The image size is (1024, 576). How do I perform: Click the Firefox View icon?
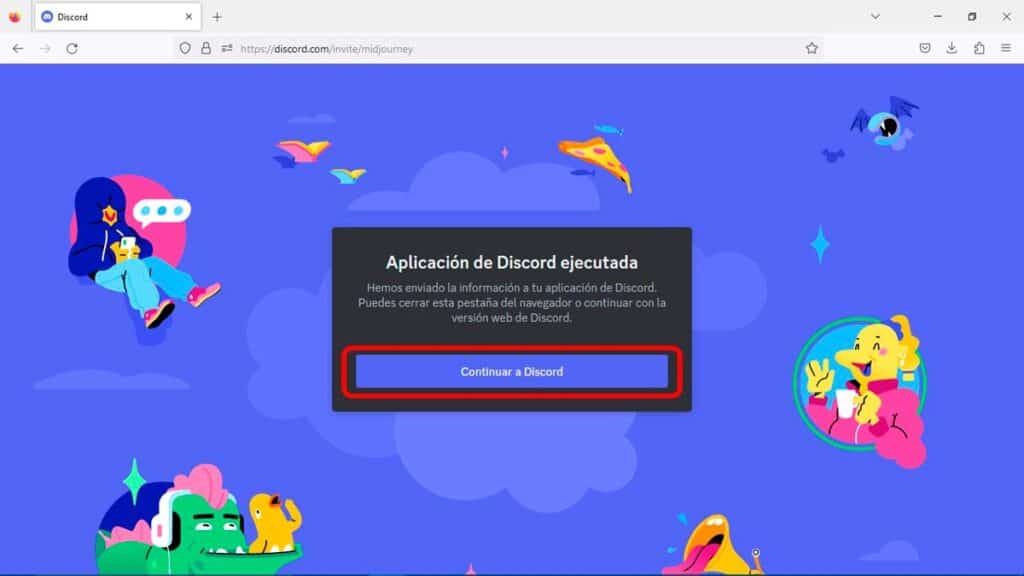point(14,17)
